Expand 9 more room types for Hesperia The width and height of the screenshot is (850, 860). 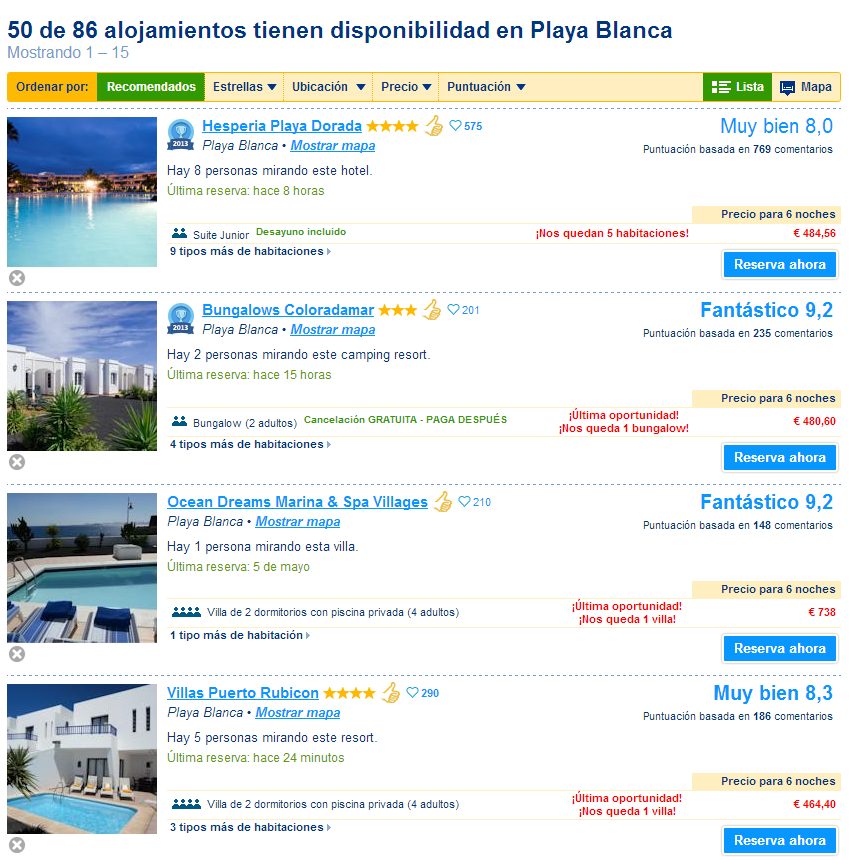point(249,252)
